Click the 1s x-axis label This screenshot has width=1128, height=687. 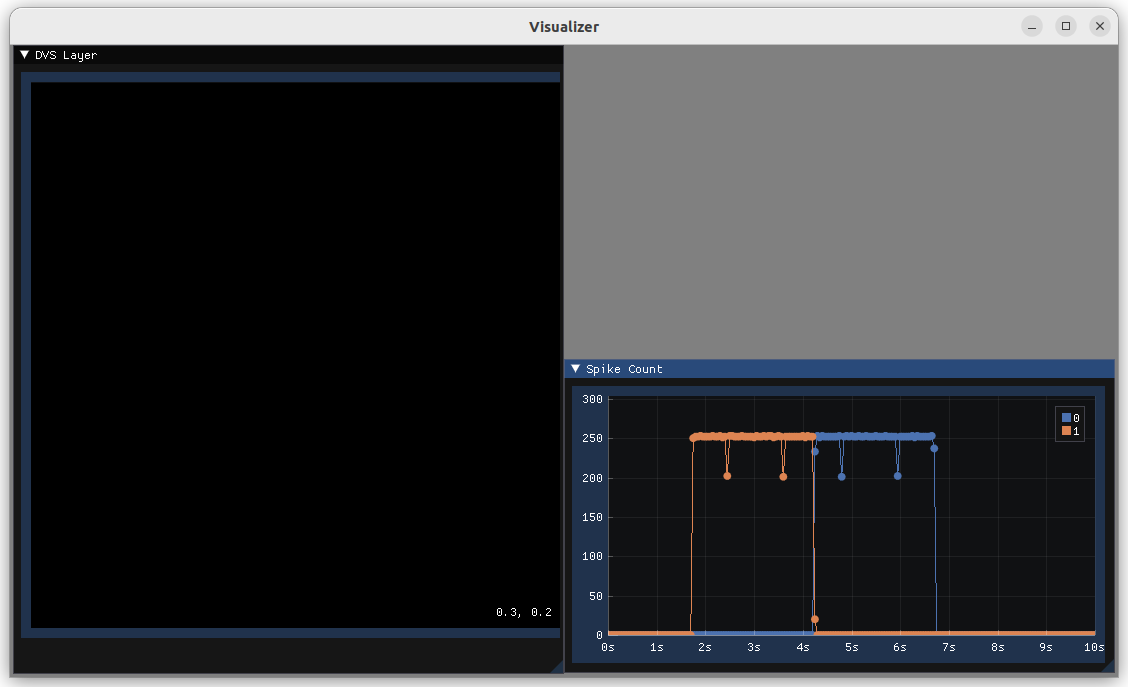coord(657,647)
